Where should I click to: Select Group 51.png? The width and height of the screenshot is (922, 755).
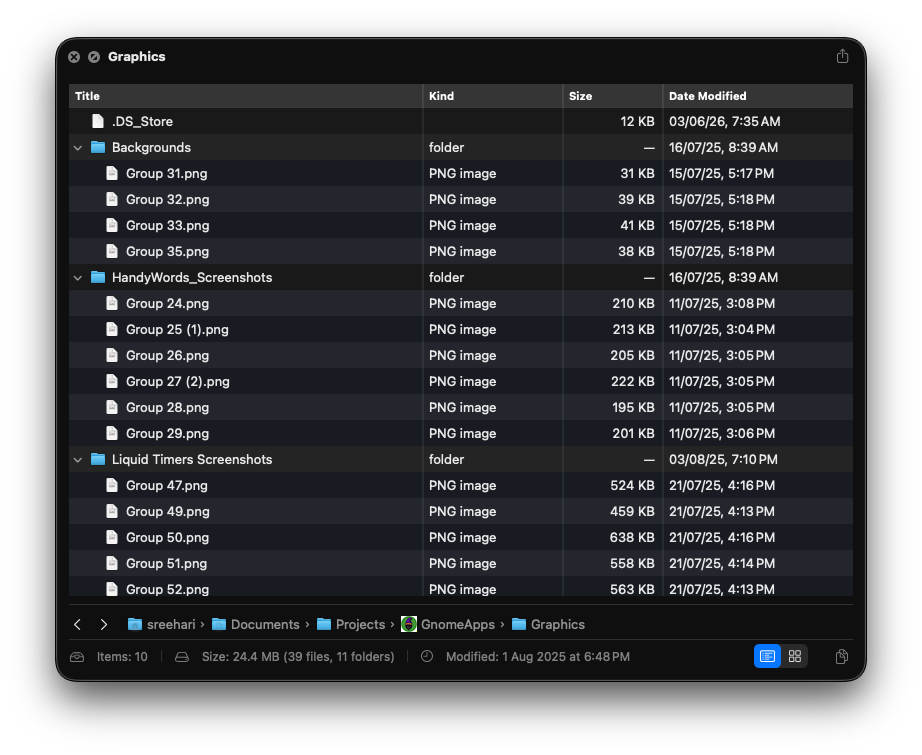[x=461, y=563]
